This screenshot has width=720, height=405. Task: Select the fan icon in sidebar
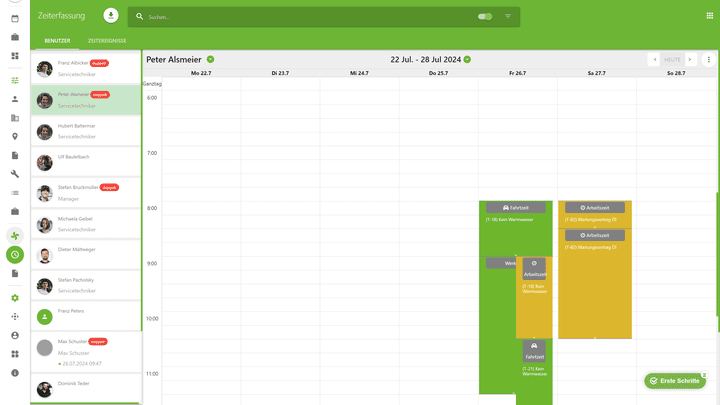pos(15,235)
